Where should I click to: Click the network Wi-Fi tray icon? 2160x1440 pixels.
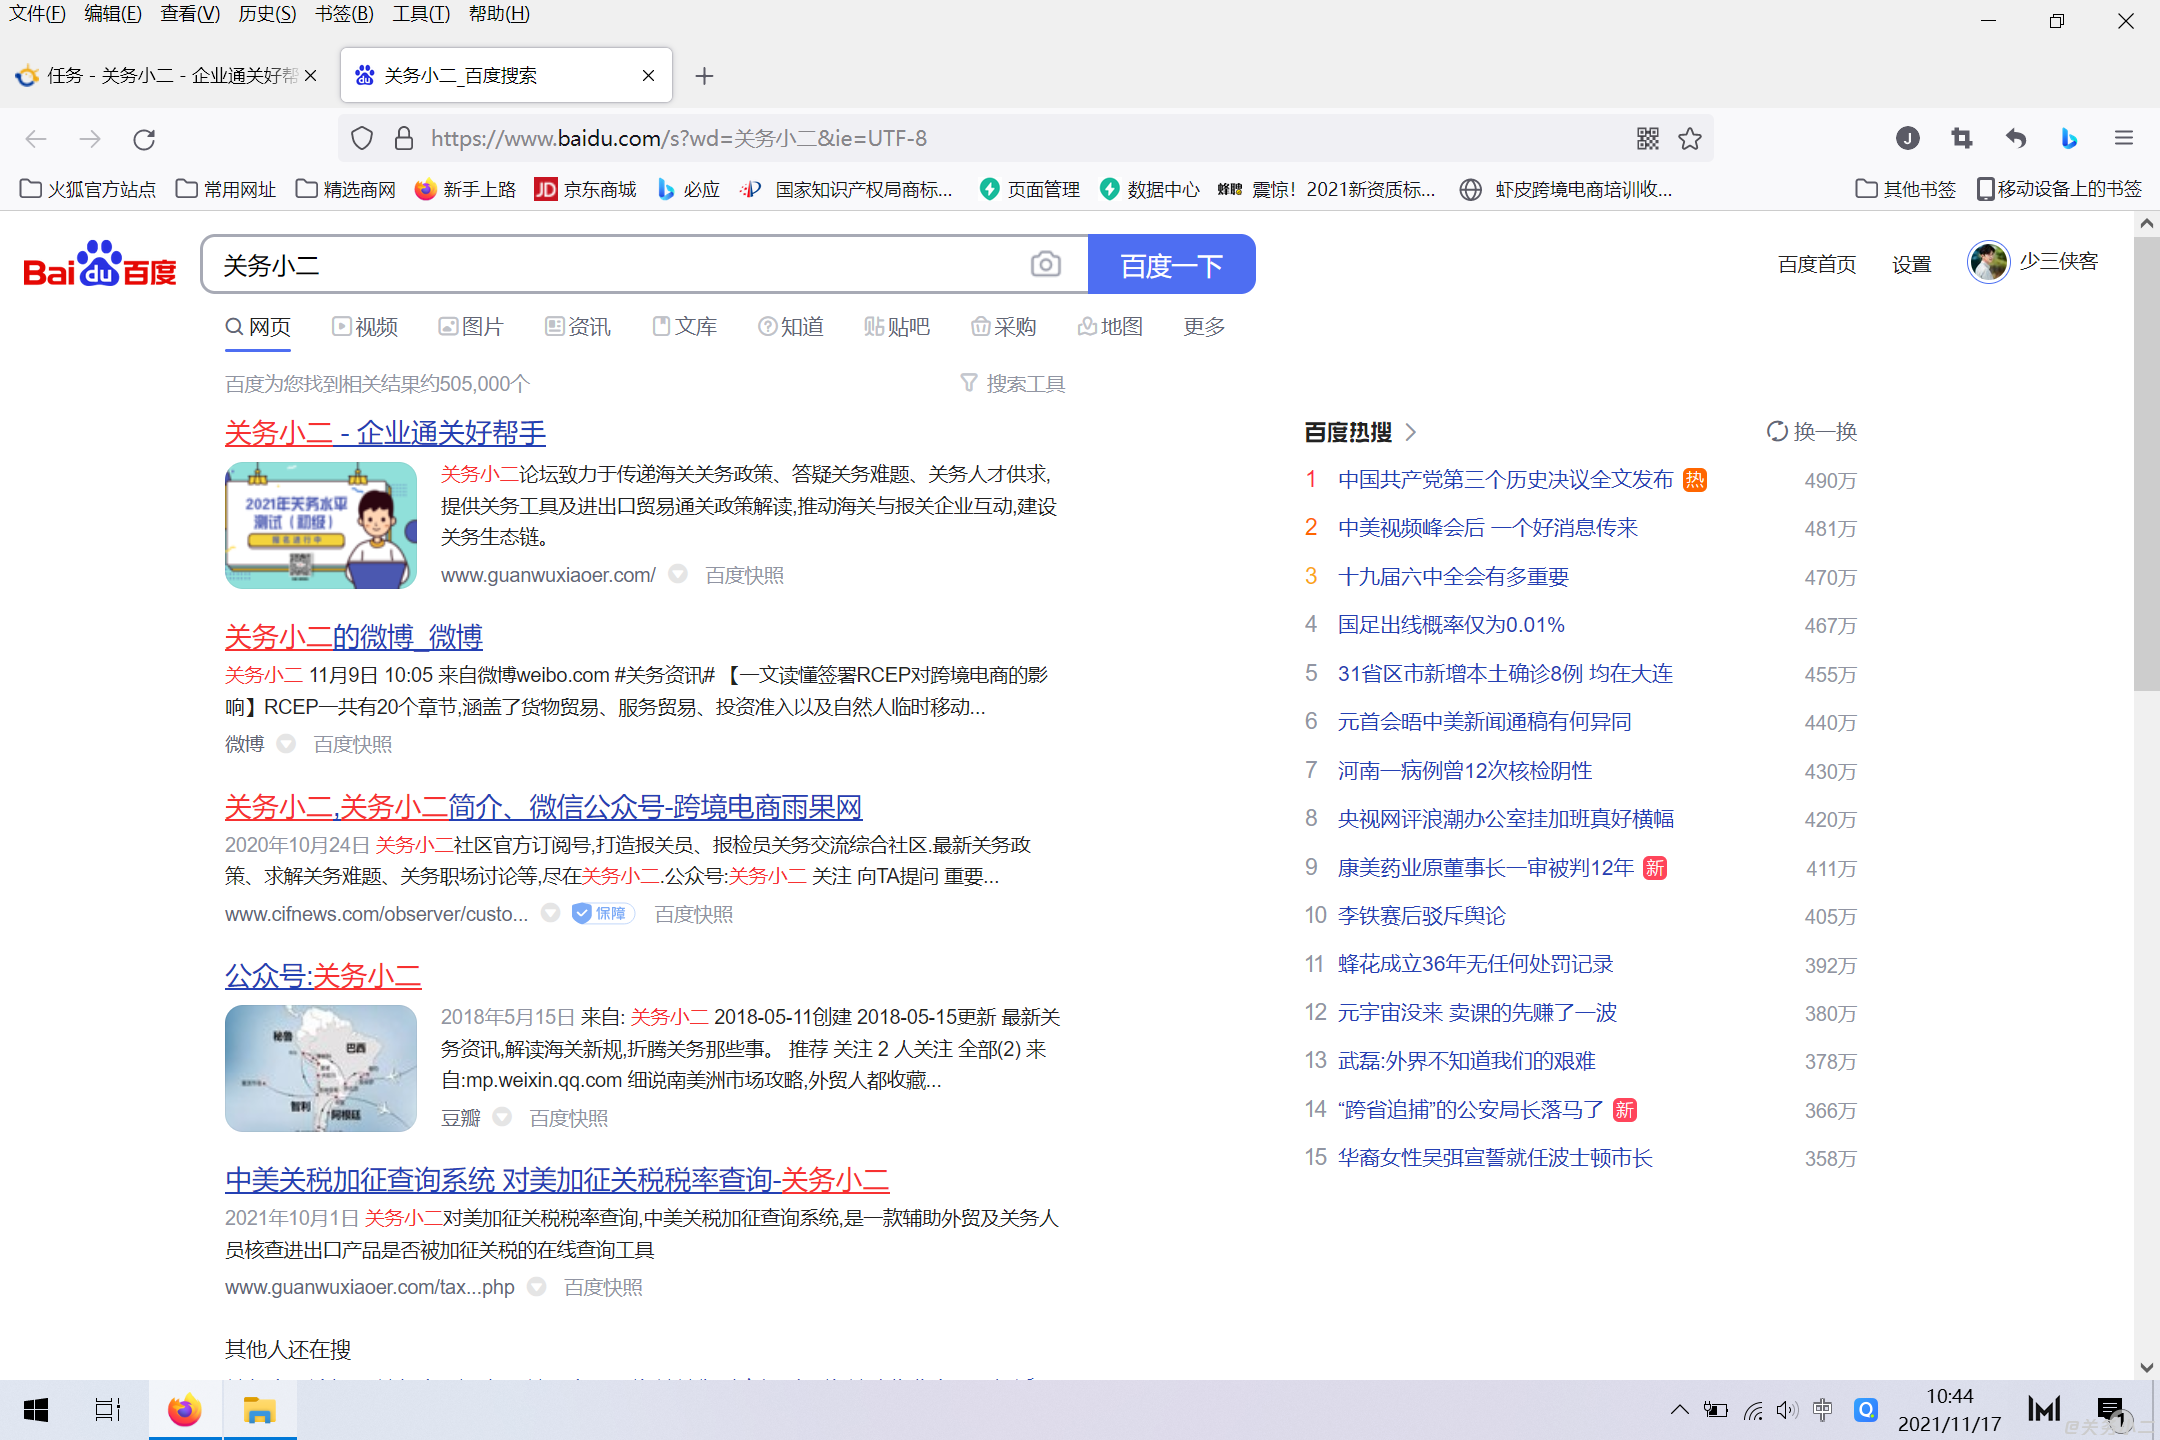[x=1752, y=1410]
